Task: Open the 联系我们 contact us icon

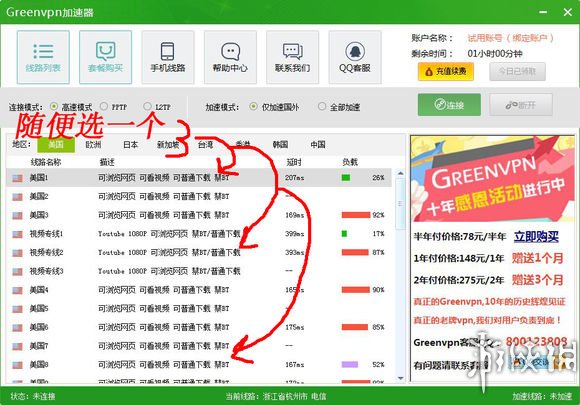Action: [x=292, y=57]
